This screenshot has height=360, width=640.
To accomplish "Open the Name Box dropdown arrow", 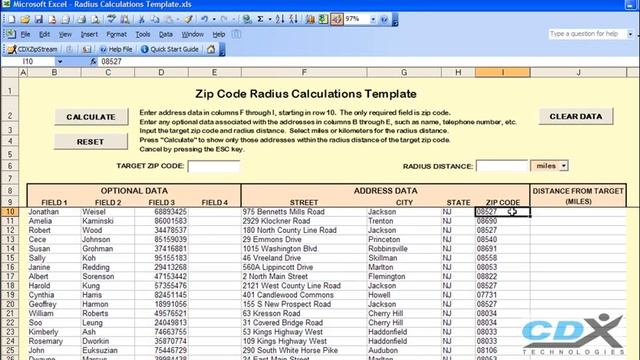I will pos(60,62).
